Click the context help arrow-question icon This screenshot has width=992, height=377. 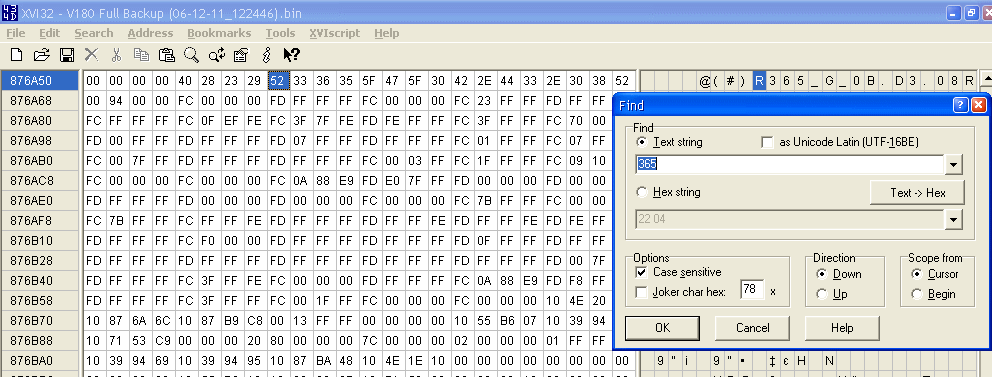(x=291, y=55)
